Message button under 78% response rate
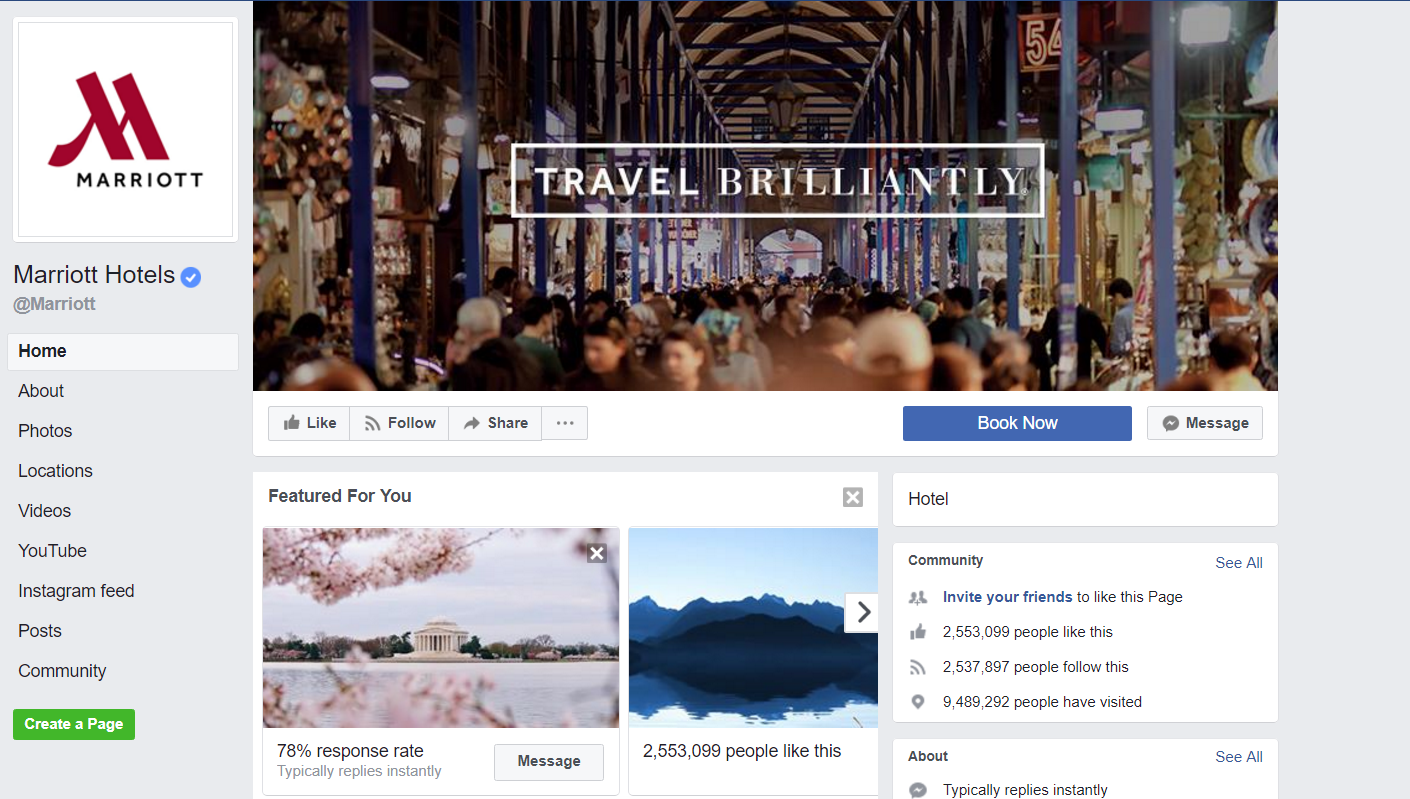1410x799 pixels. pyautogui.click(x=549, y=762)
